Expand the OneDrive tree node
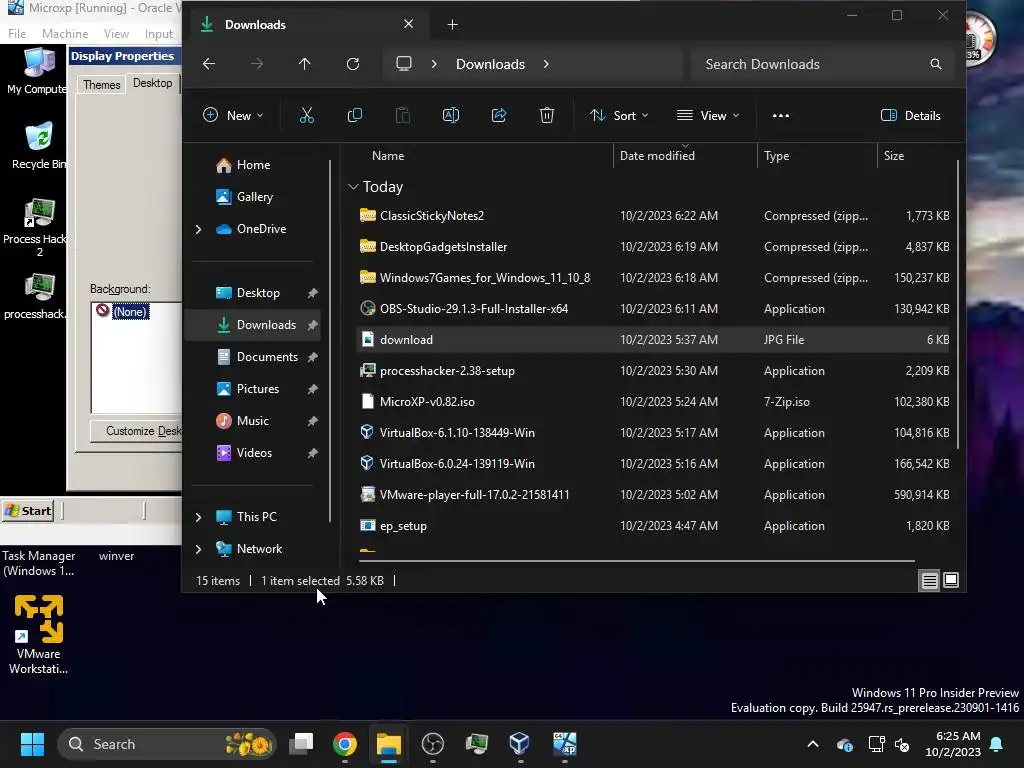Screen dimensions: 1024x768 [x=199, y=229]
